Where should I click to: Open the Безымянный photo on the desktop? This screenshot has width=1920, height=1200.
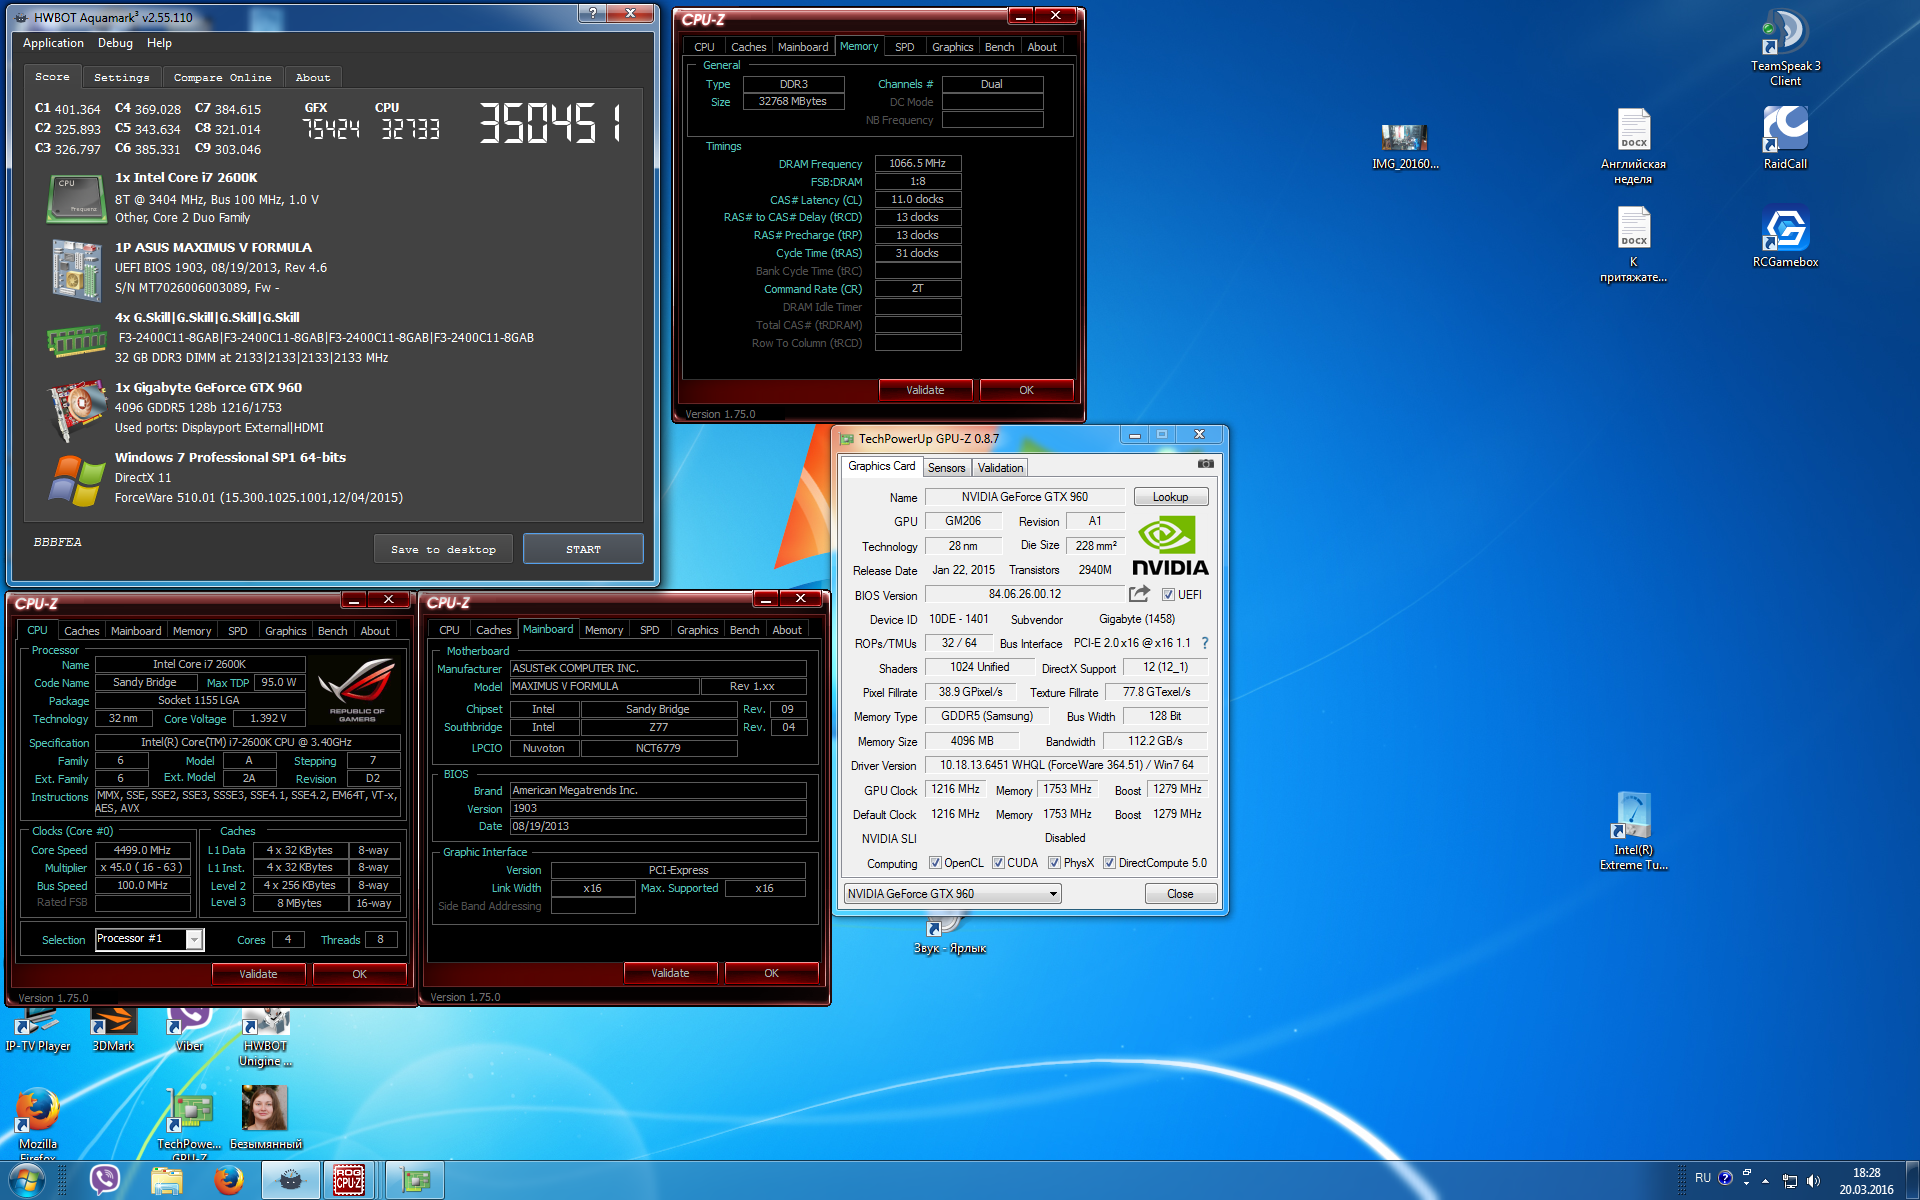pyautogui.click(x=265, y=1117)
